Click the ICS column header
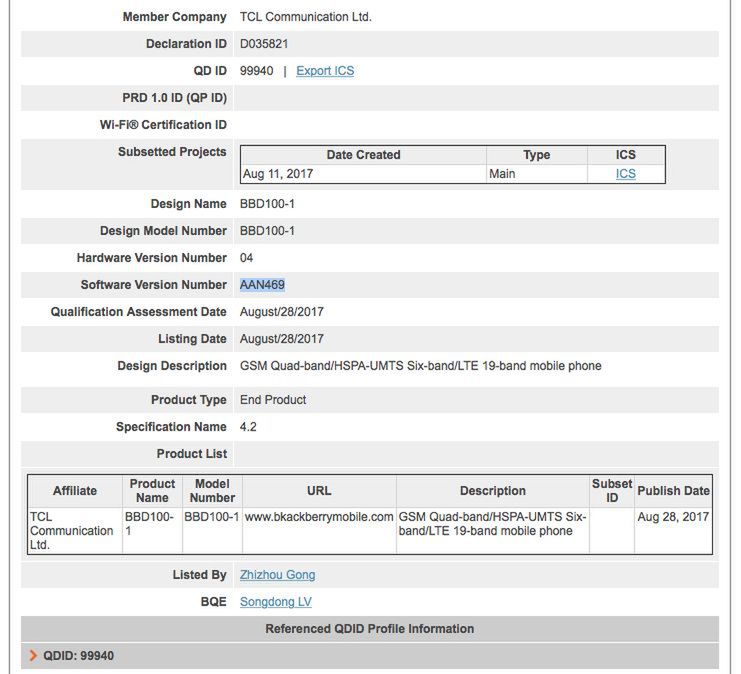741x674 pixels. [x=625, y=155]
